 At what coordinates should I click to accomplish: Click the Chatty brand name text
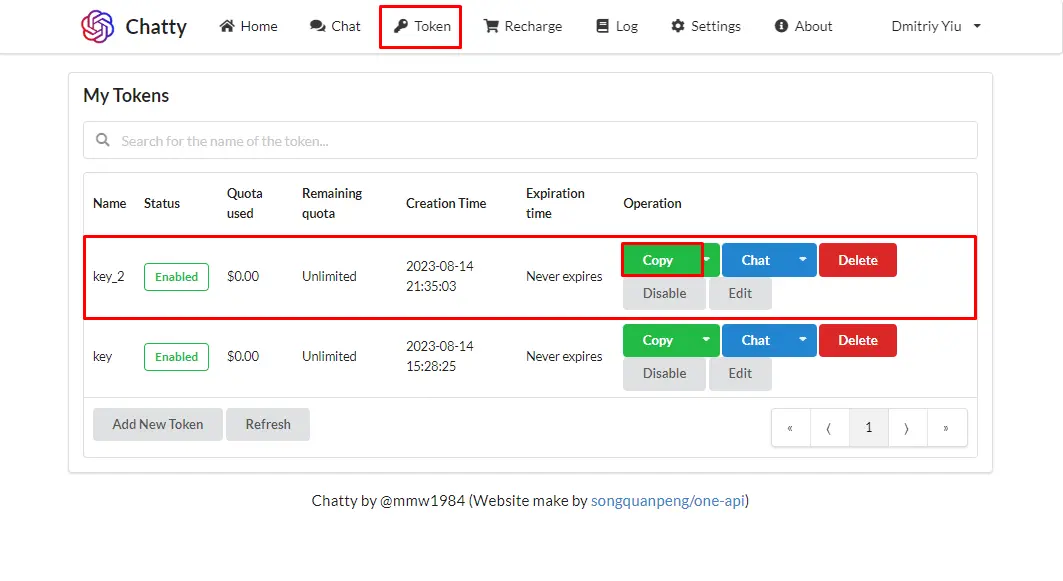click(156, 26)
